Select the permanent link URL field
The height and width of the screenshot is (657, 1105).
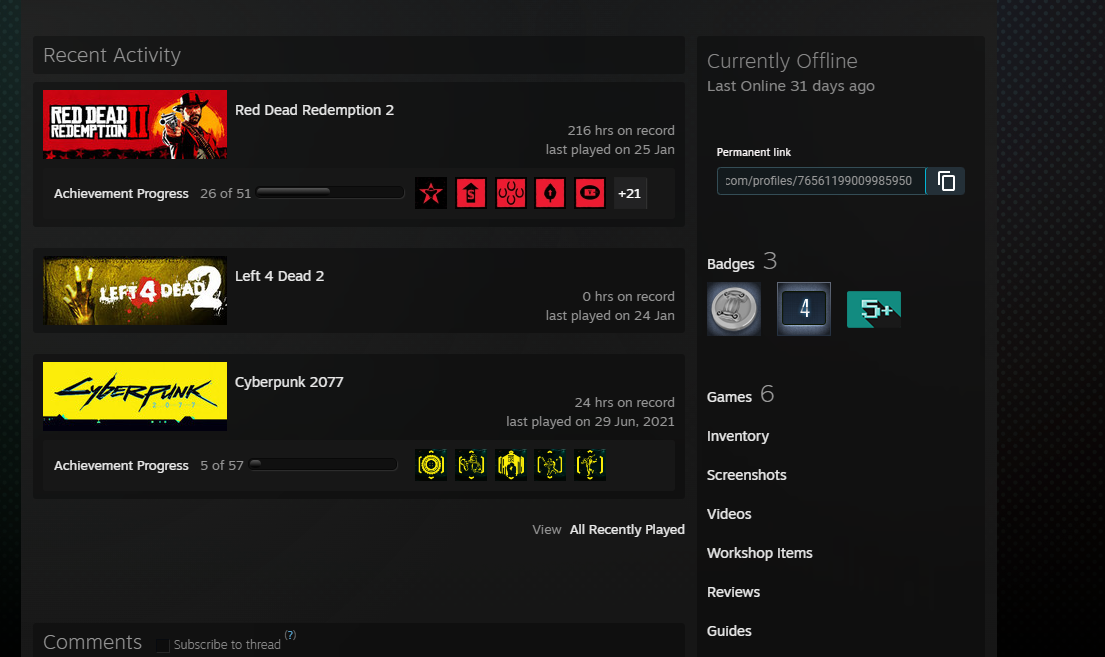point(821,181)
